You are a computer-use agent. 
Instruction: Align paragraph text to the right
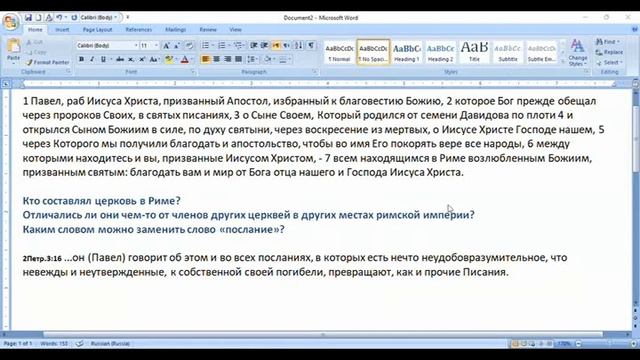(227, 59)
